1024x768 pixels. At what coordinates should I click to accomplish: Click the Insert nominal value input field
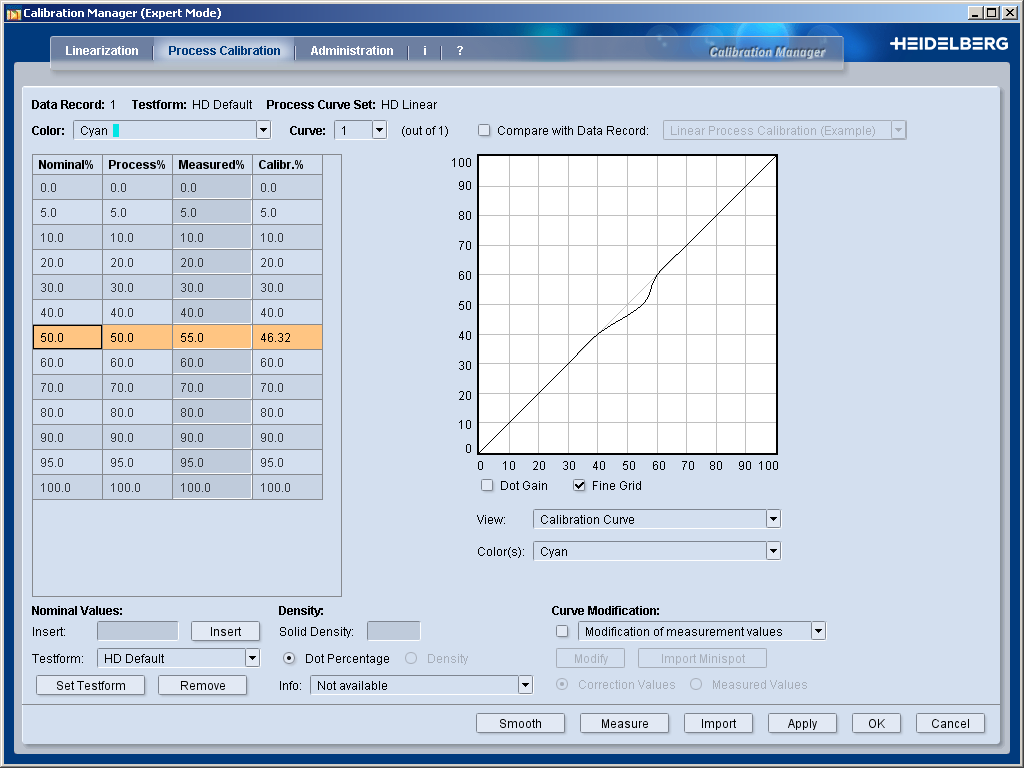(x=137, y=631)
